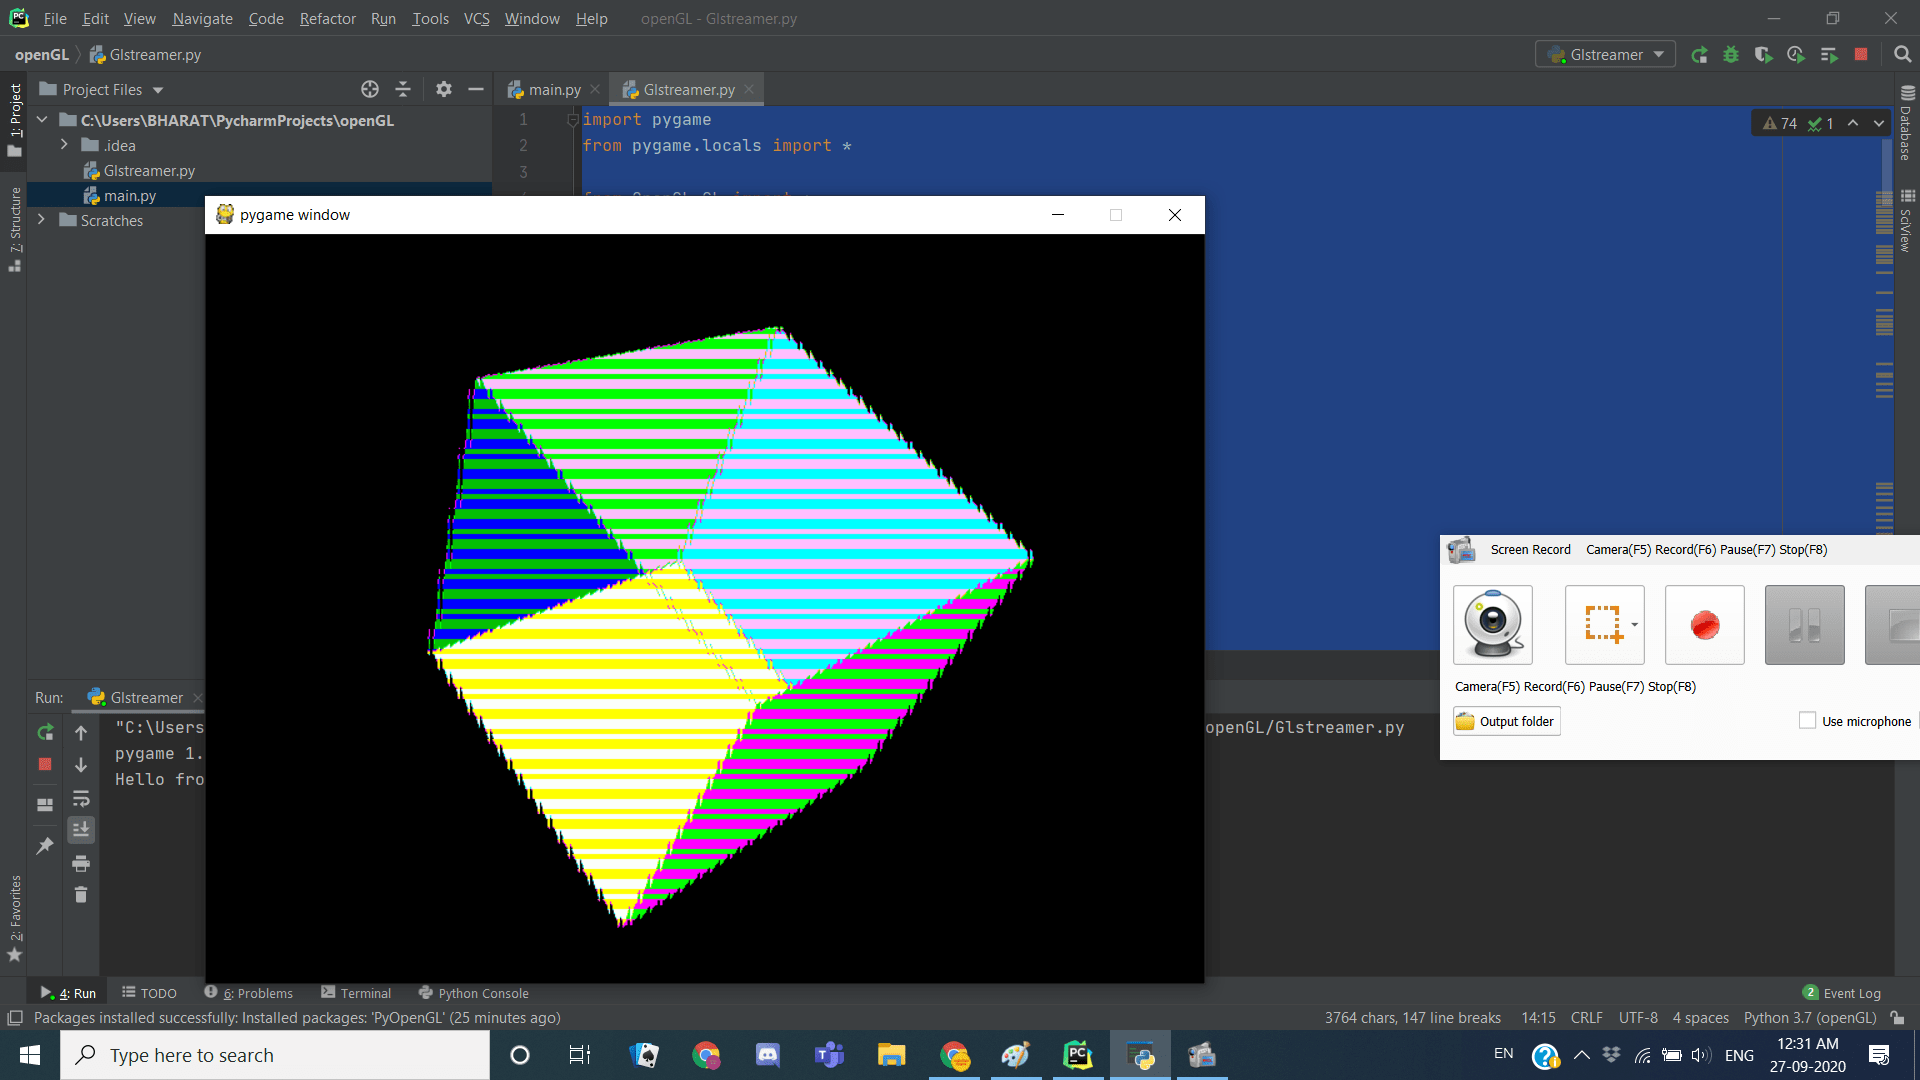The width and height of the screenshot is (1920, 1080).
Task: Open the Refactor menu
Action: point(327,19)
